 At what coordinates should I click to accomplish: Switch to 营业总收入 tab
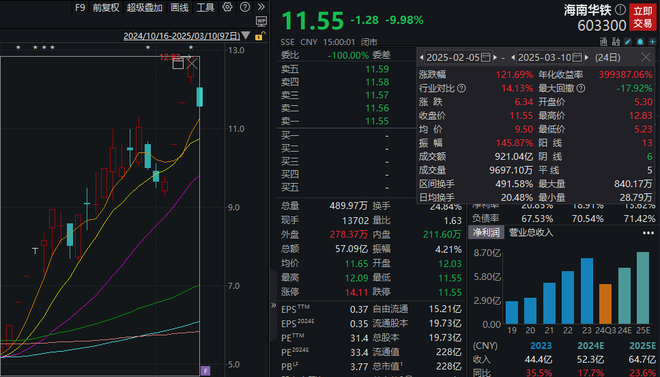[531, 232]
